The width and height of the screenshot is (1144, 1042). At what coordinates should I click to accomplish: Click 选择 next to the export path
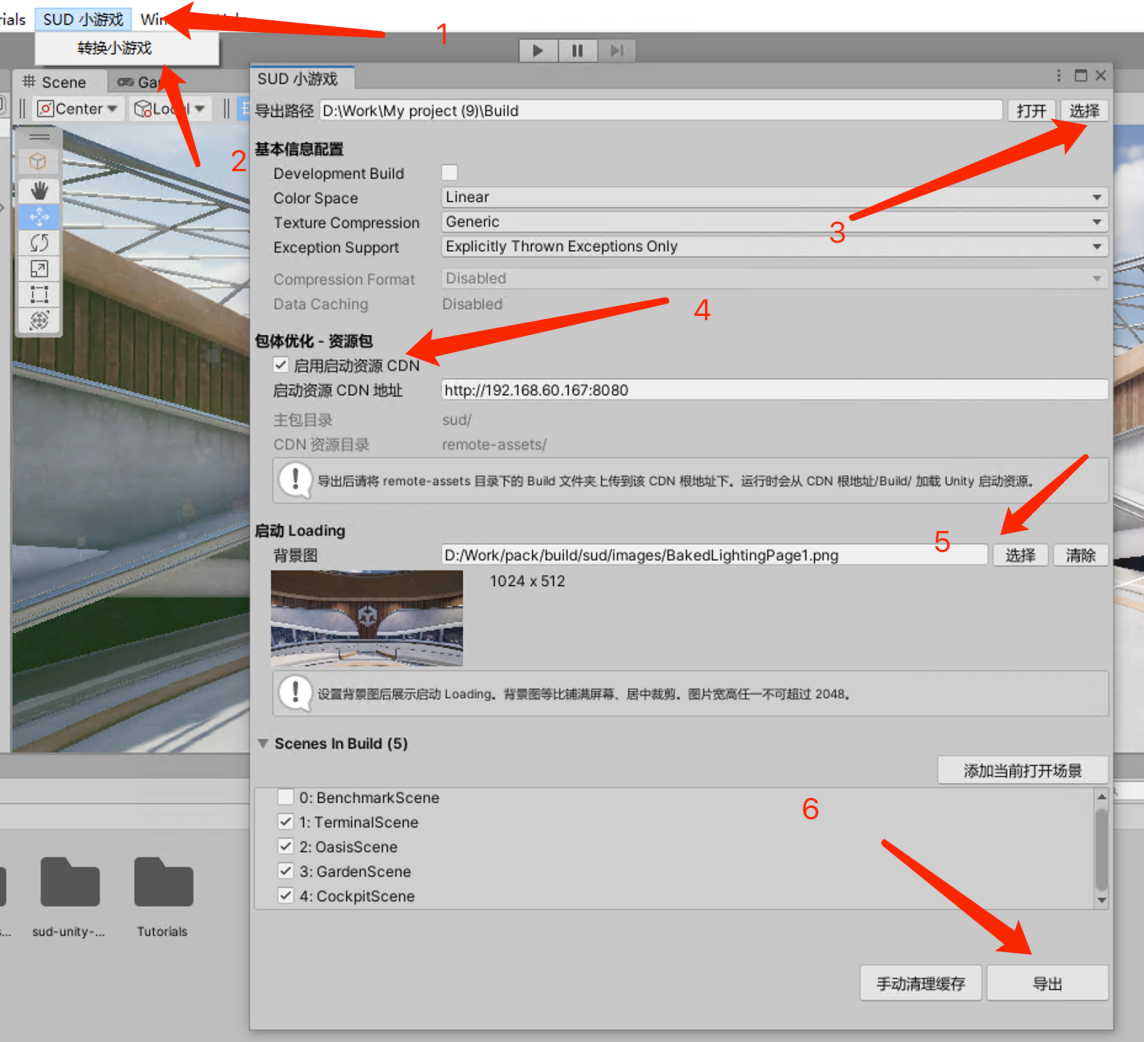pyautogui.click(x=1084, y=111)
